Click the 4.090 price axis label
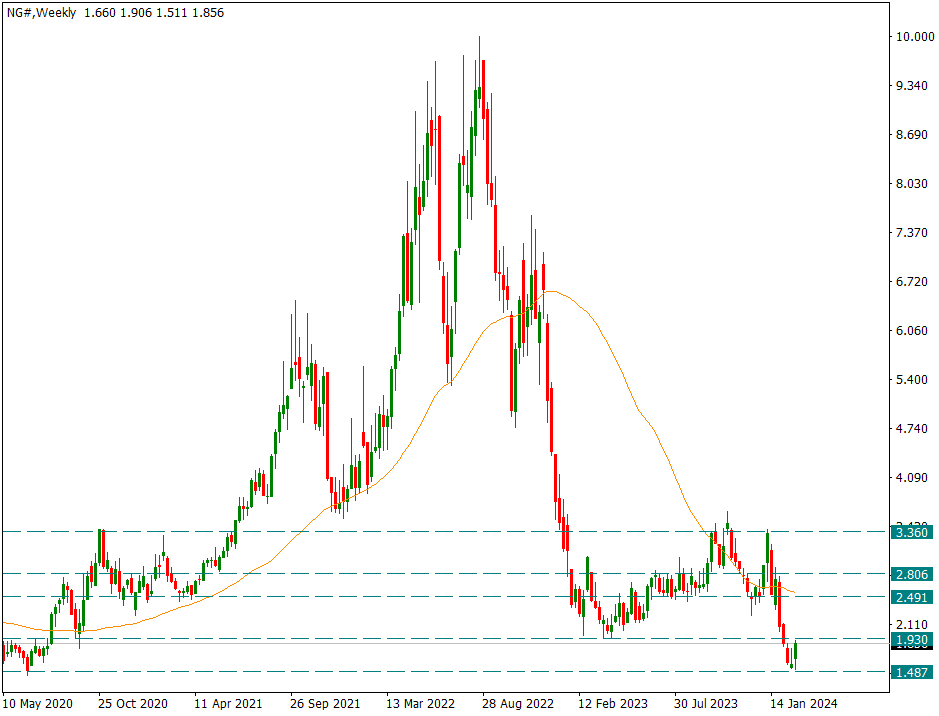This screenshot has height=716, width=939. coord(911,478)
